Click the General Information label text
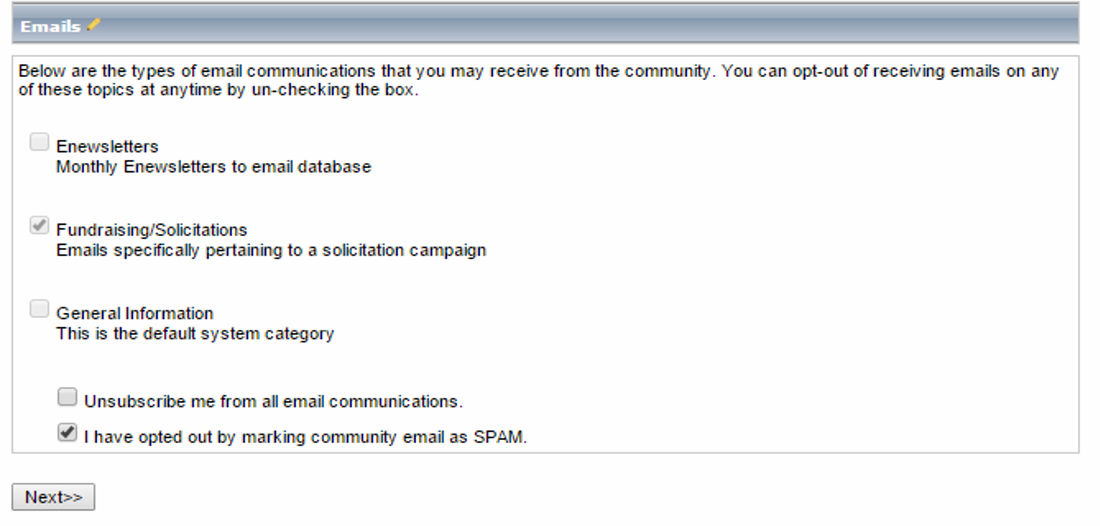The image size is (1100, 526). pyautogui.click(x=135, y=313)
